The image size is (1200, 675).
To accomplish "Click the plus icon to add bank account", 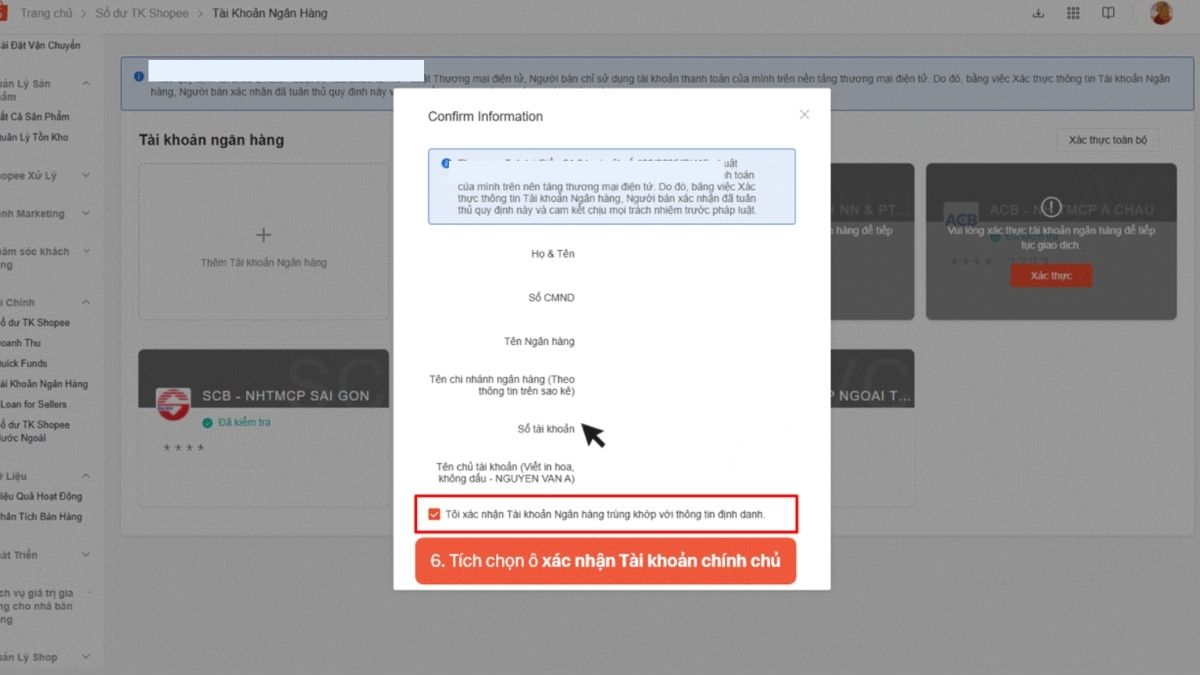I will [263, 235].
